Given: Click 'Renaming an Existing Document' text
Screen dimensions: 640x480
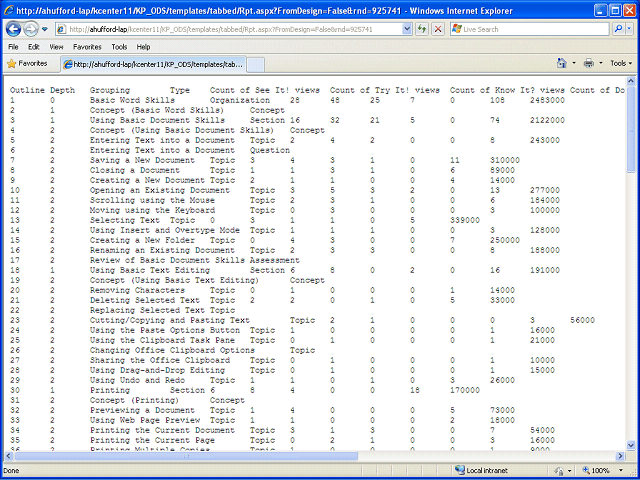Looking at the screenshot, I should coord(162,250).
